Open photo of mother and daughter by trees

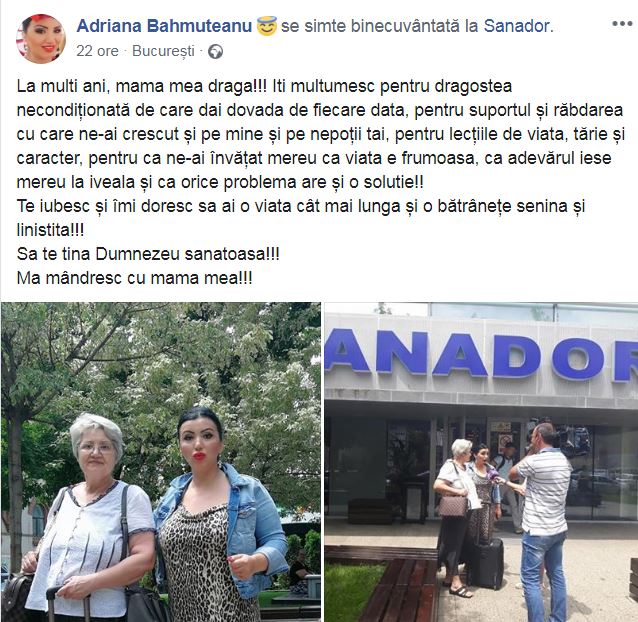click(x=161, y=462)
